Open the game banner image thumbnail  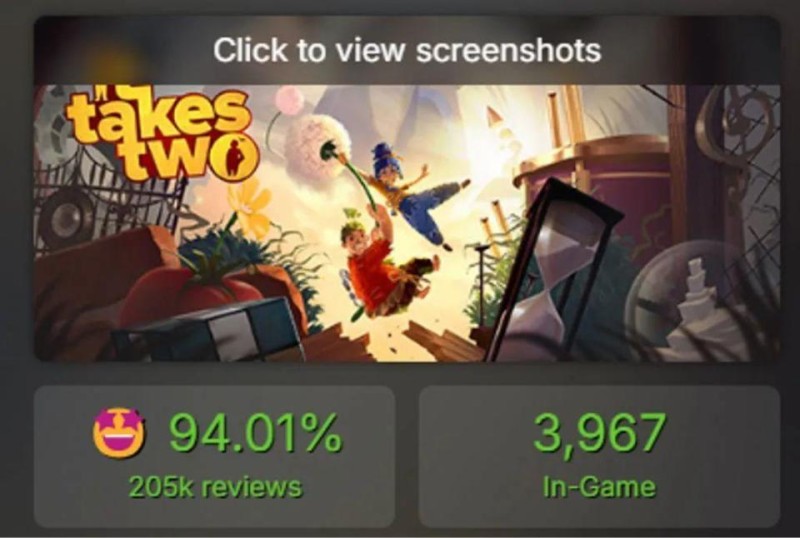pyautogui.click(x=407, y=223)
